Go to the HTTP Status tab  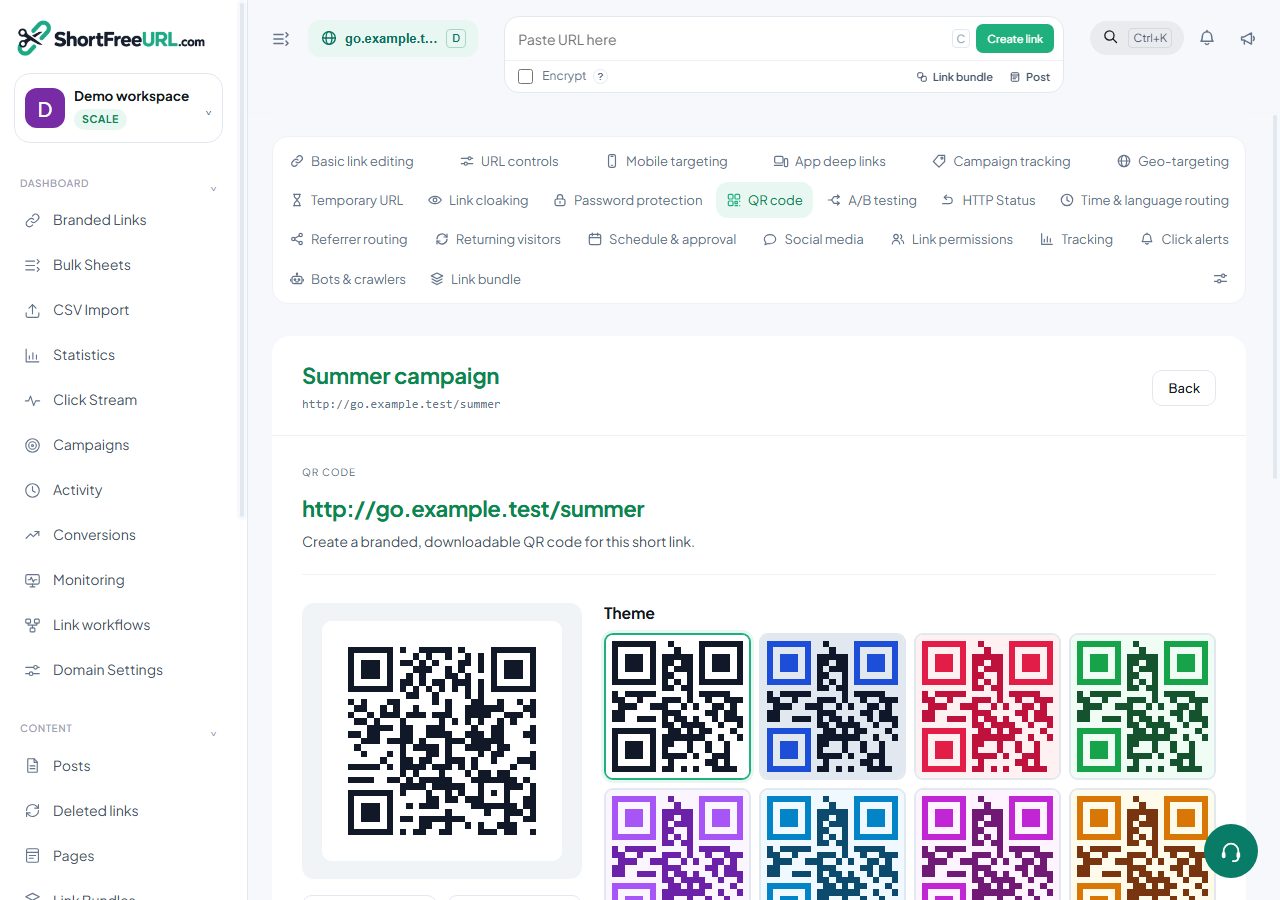click(x=988, y=200)
